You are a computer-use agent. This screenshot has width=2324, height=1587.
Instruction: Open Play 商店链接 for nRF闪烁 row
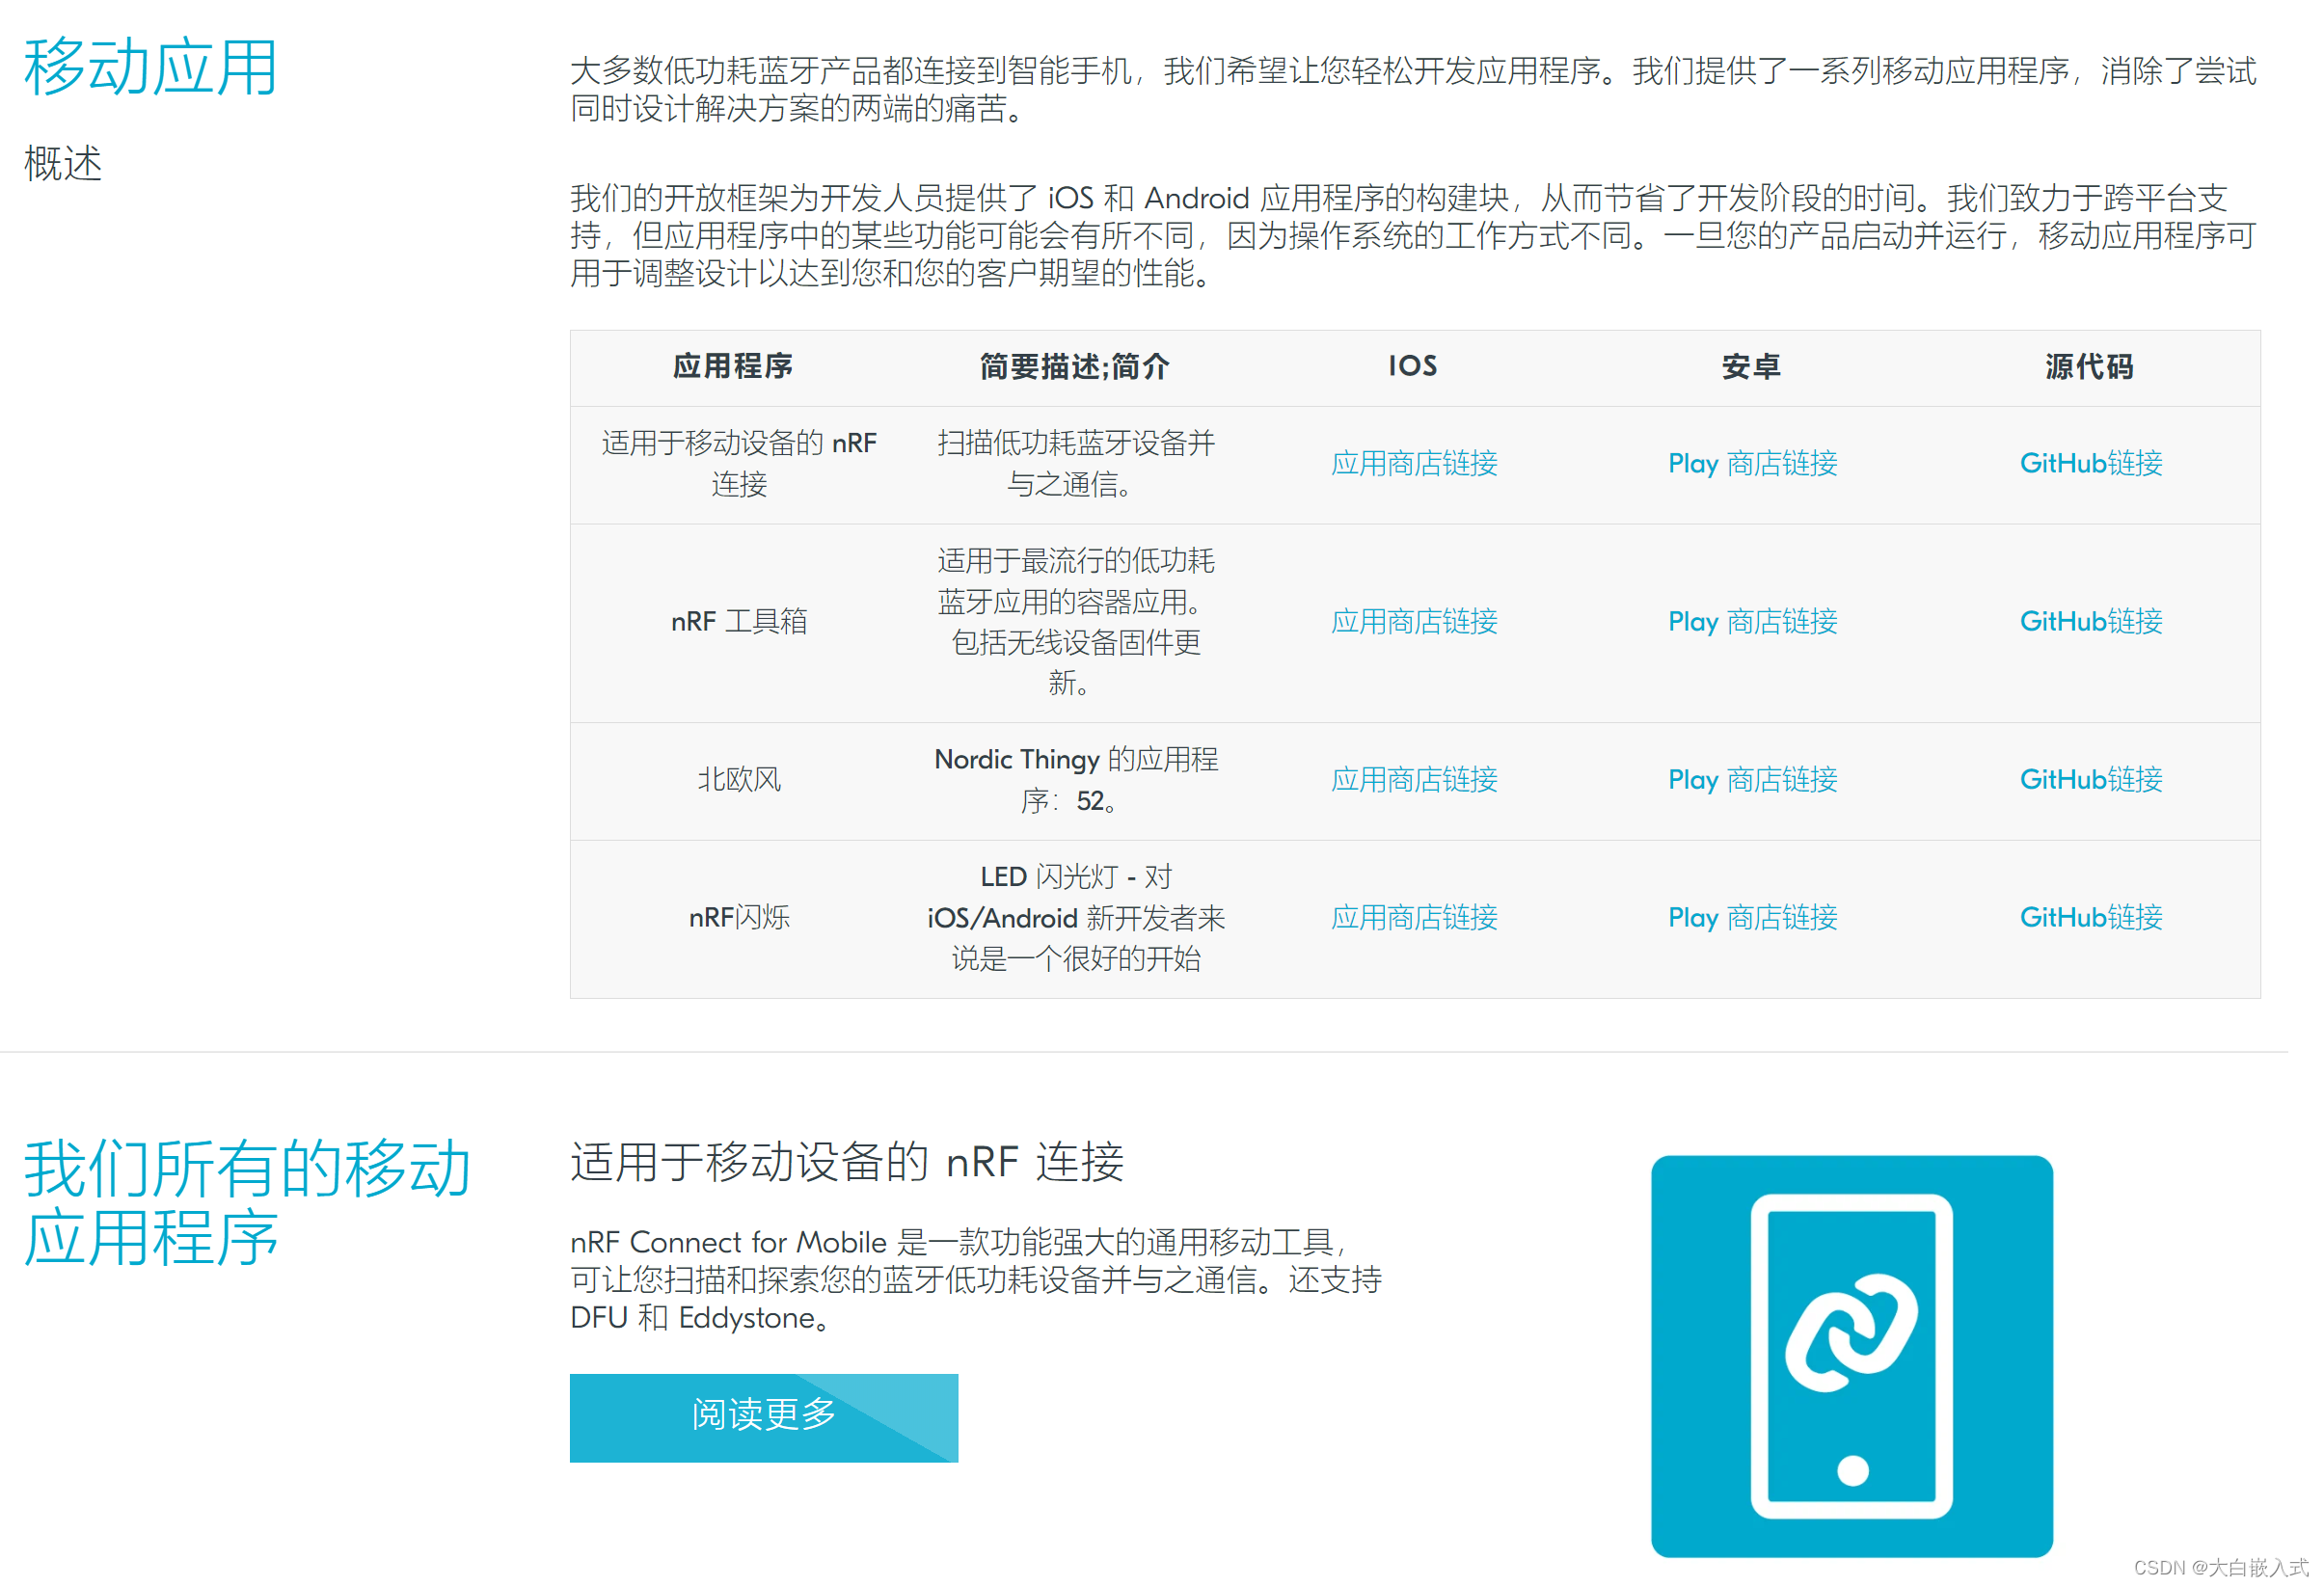click(x=1751, y=917)
